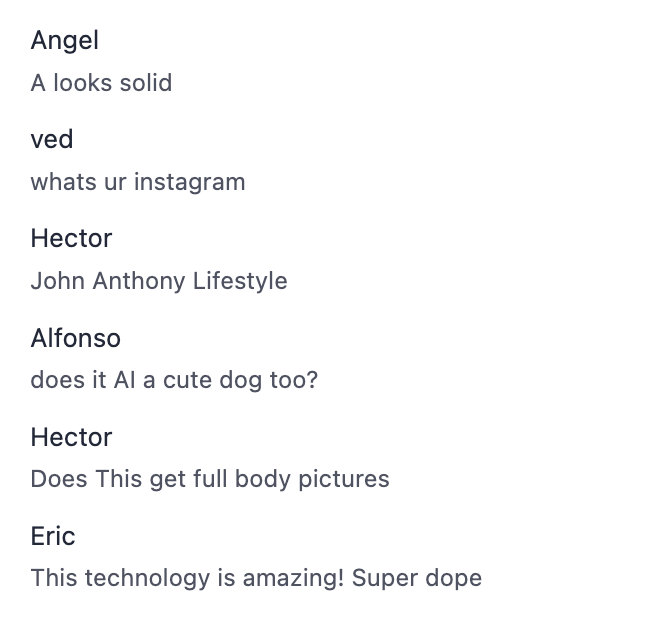Click the Alfonso username

(x=76, y=338)
